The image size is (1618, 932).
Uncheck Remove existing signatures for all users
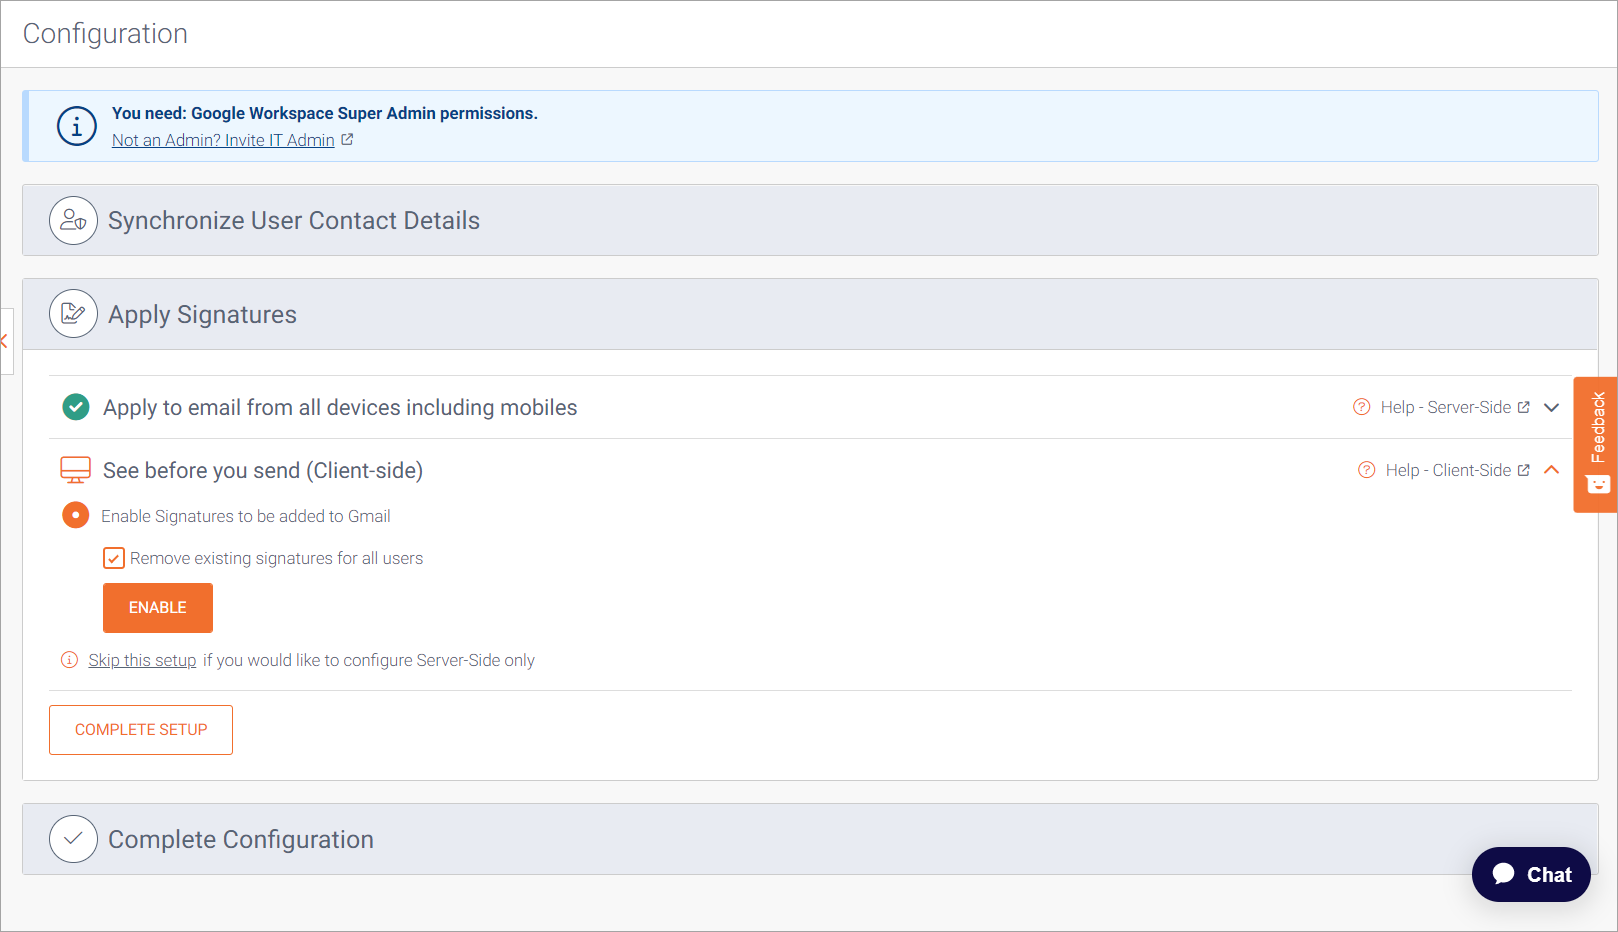point(114,558)
